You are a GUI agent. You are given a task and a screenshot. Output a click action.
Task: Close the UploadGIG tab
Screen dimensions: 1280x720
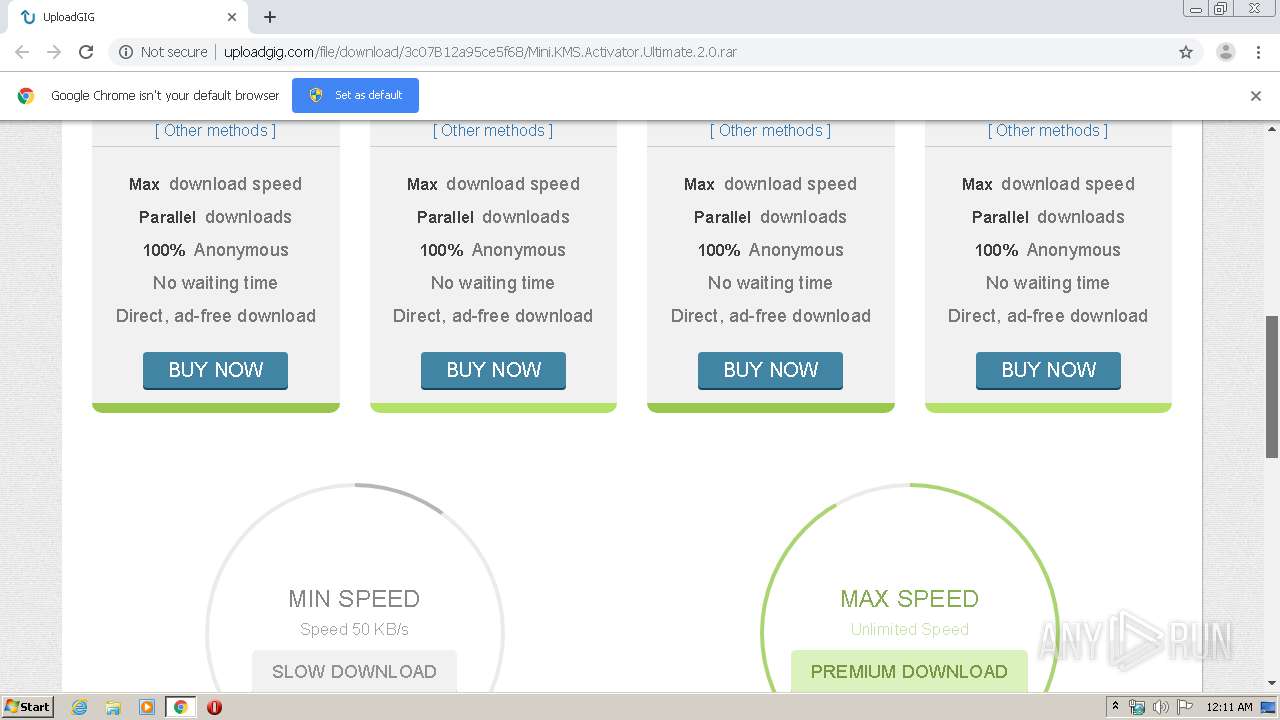click(x=231, y=17)
